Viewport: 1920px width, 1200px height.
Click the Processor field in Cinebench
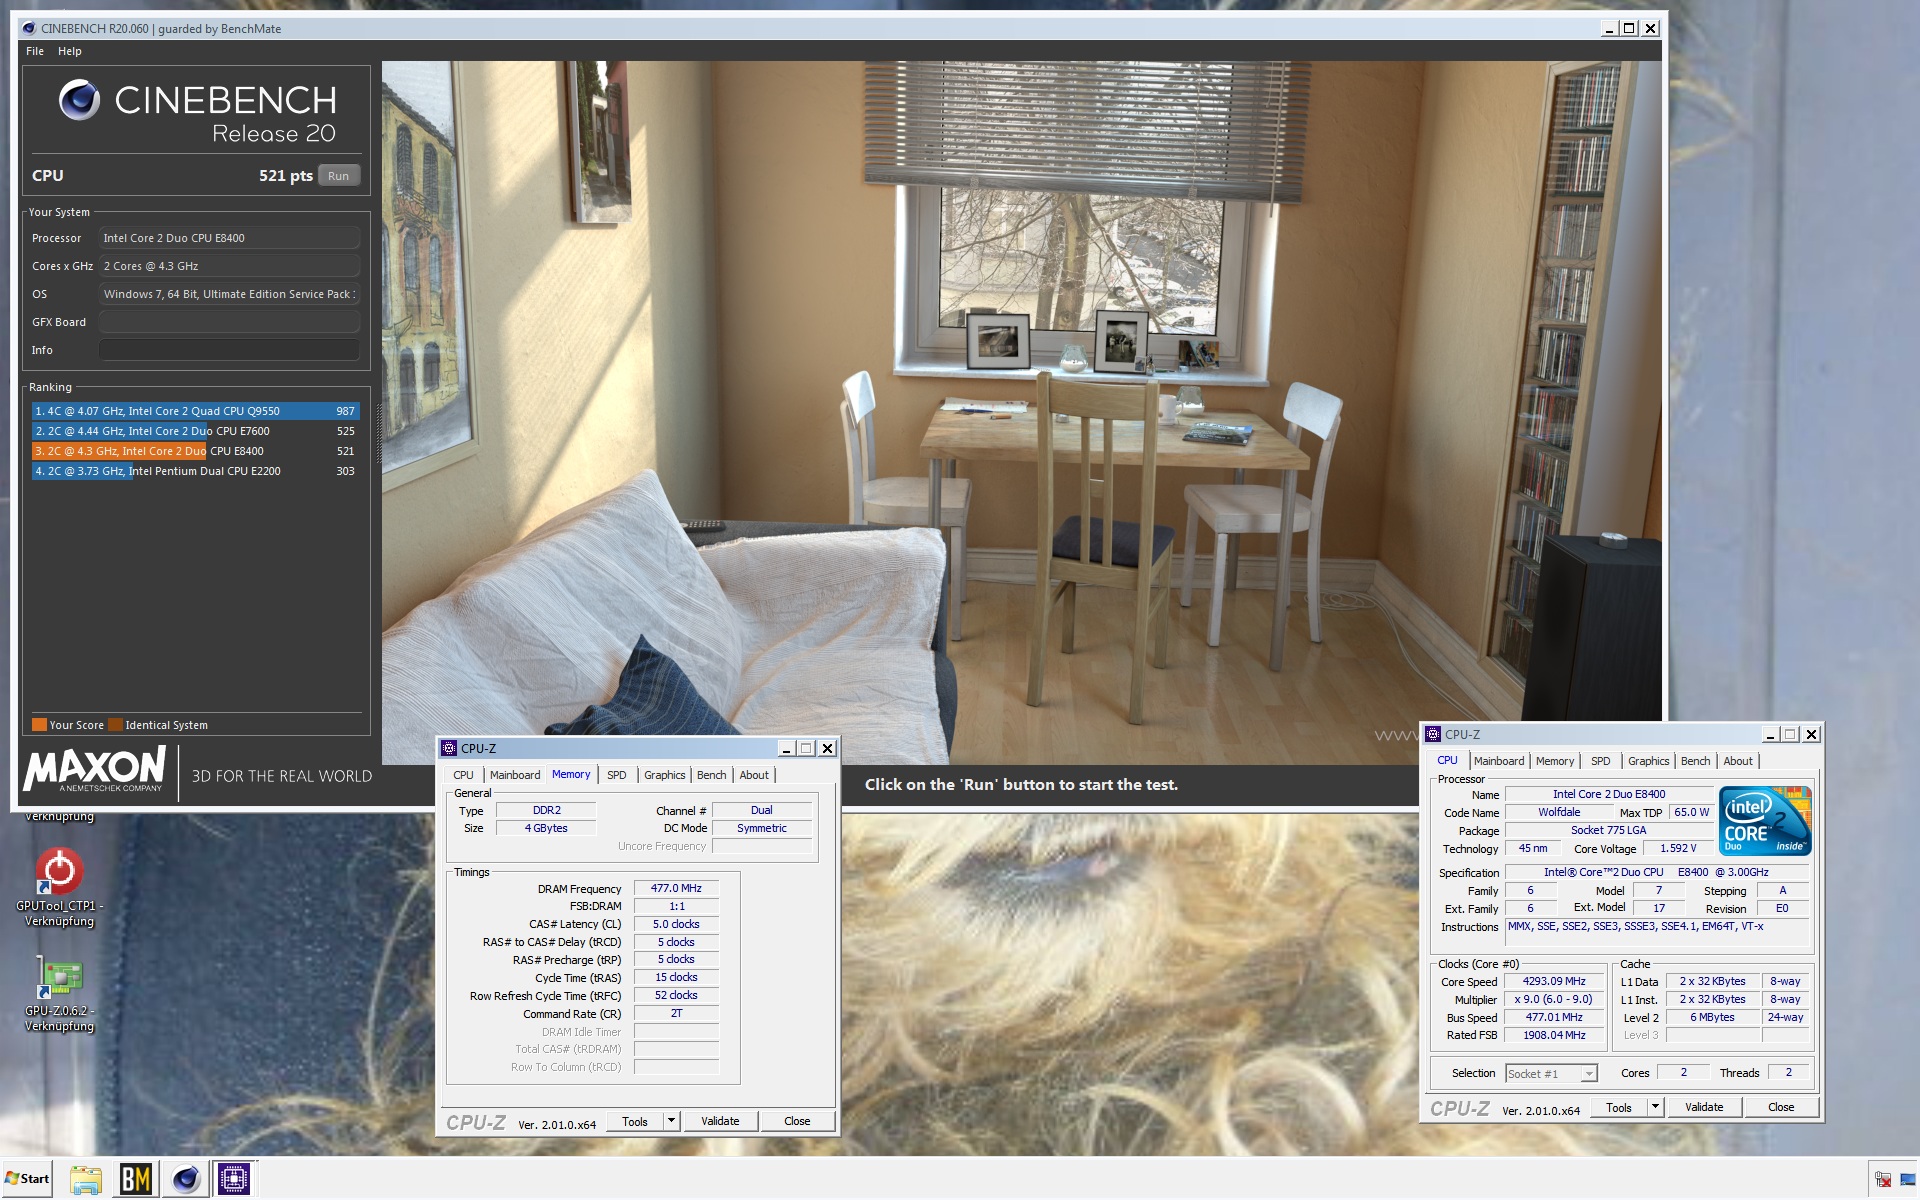pos(229,238)
